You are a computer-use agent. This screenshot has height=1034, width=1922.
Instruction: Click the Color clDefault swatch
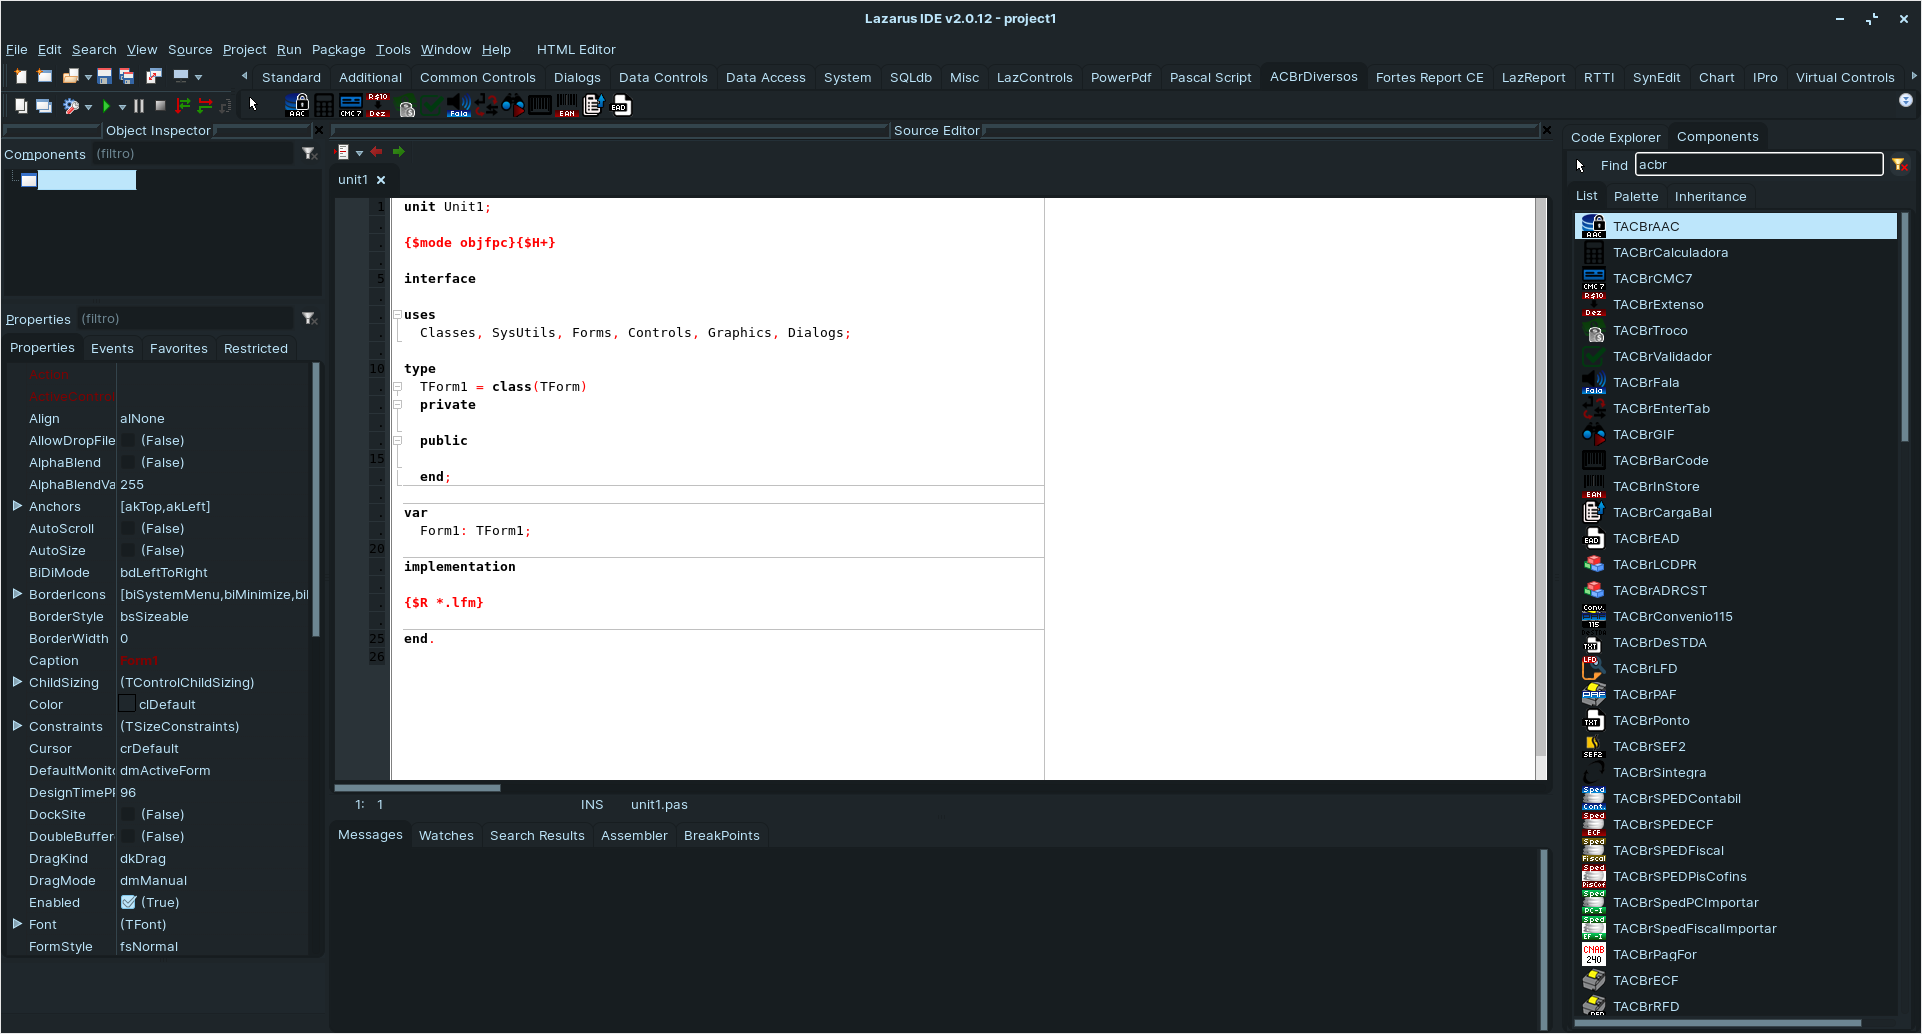(x=127, y=704)
